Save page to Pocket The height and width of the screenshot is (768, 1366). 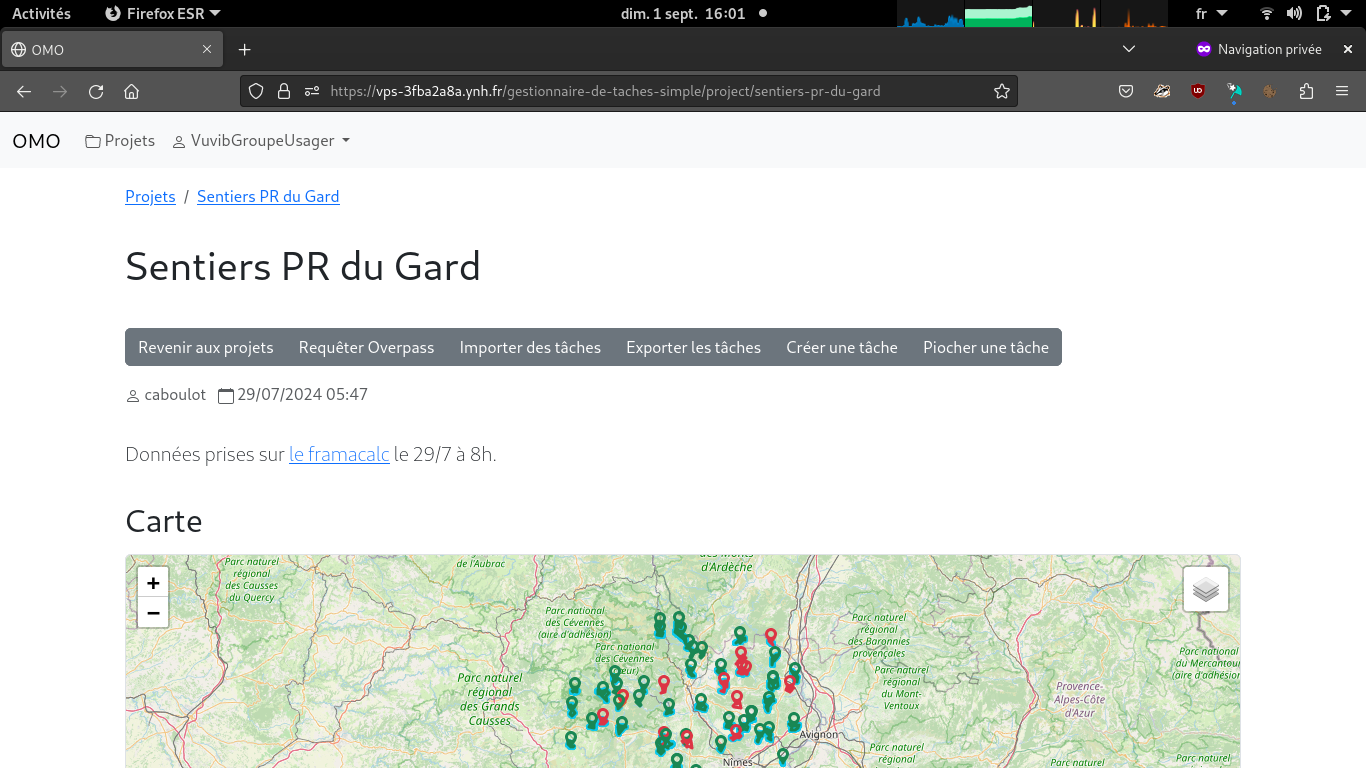click(x=1126, y=92)
